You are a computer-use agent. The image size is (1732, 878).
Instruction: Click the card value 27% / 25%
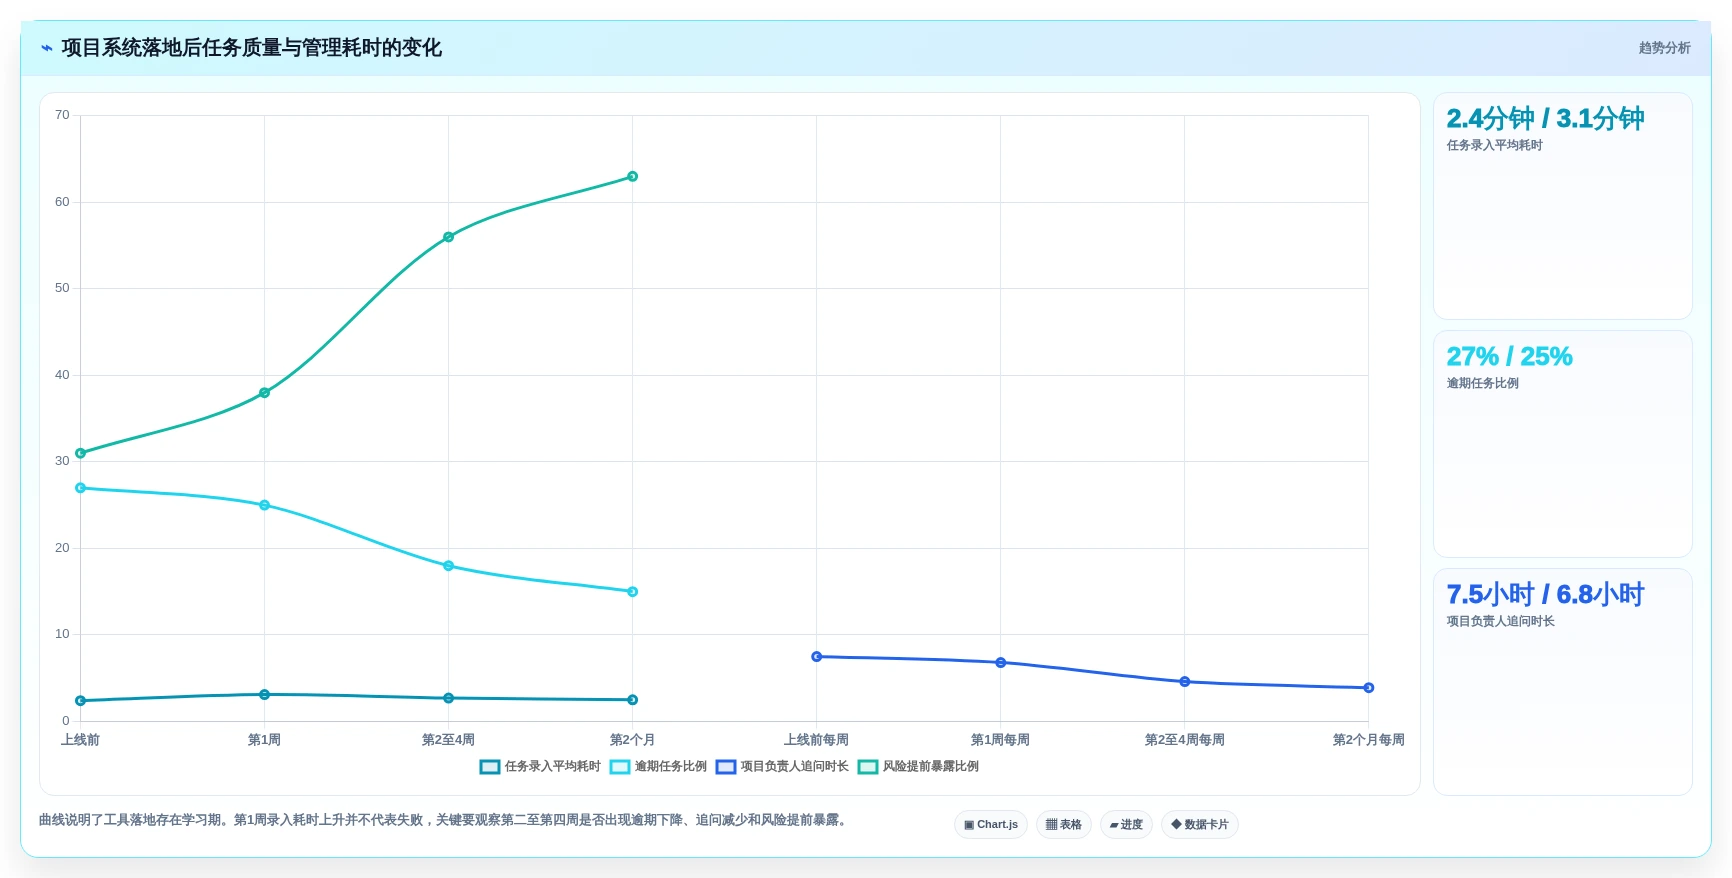[1509, 356]
